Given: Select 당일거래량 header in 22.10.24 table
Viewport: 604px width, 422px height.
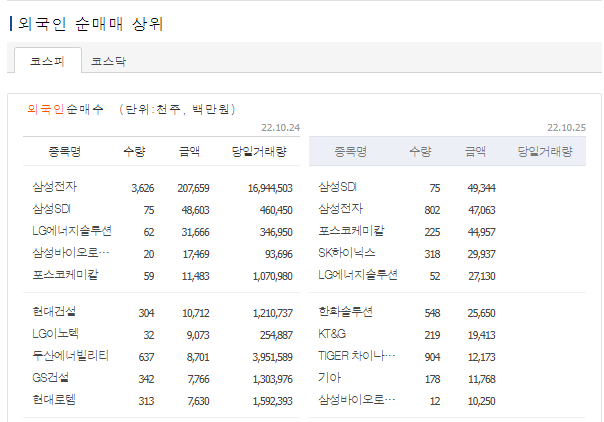Looking at the screenshot, I should tap(259, 151).
